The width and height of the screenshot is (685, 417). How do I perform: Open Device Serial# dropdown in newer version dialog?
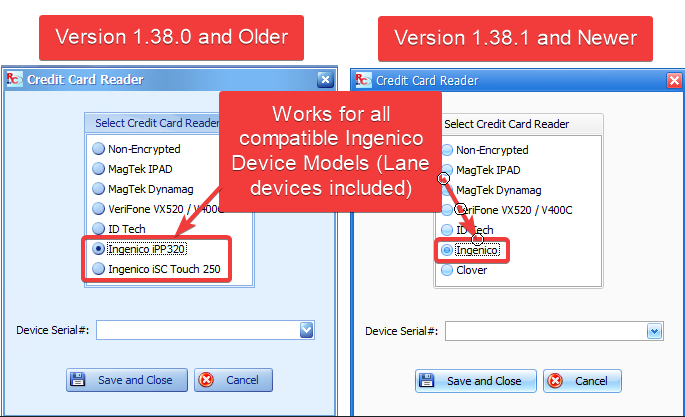pyautogui.click(x=654, y=331)
